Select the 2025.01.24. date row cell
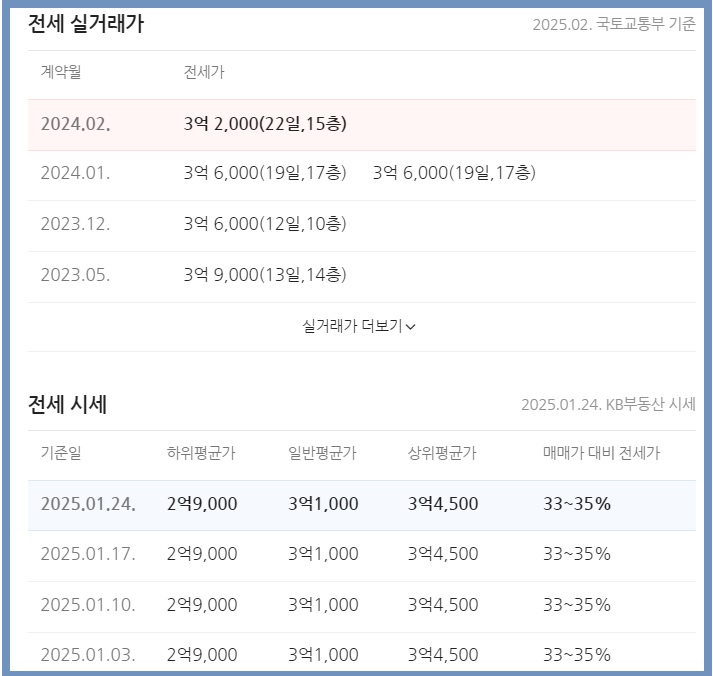The height and width of the screenshot is (676, 713). click(88, 504)
